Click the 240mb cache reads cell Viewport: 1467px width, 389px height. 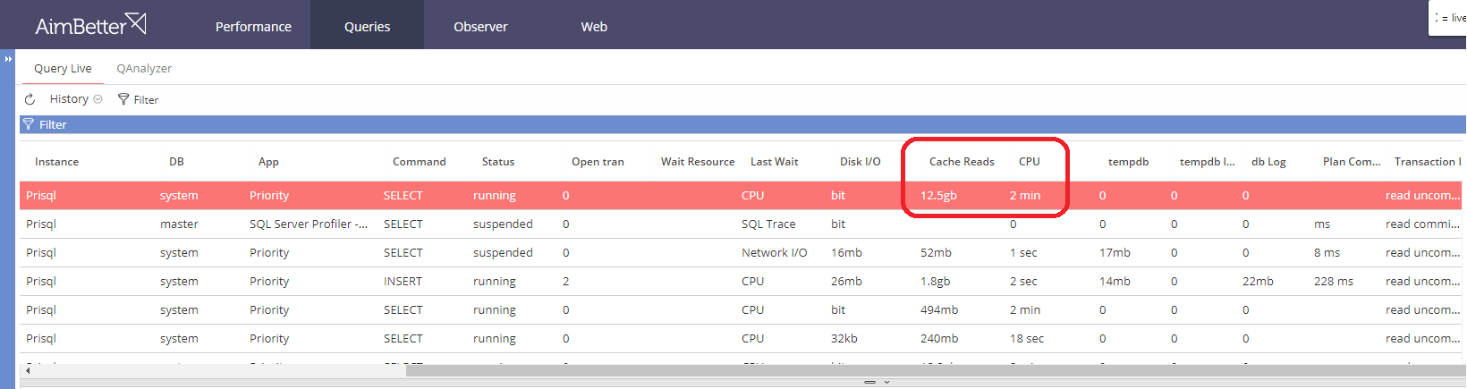pos(939,338)
